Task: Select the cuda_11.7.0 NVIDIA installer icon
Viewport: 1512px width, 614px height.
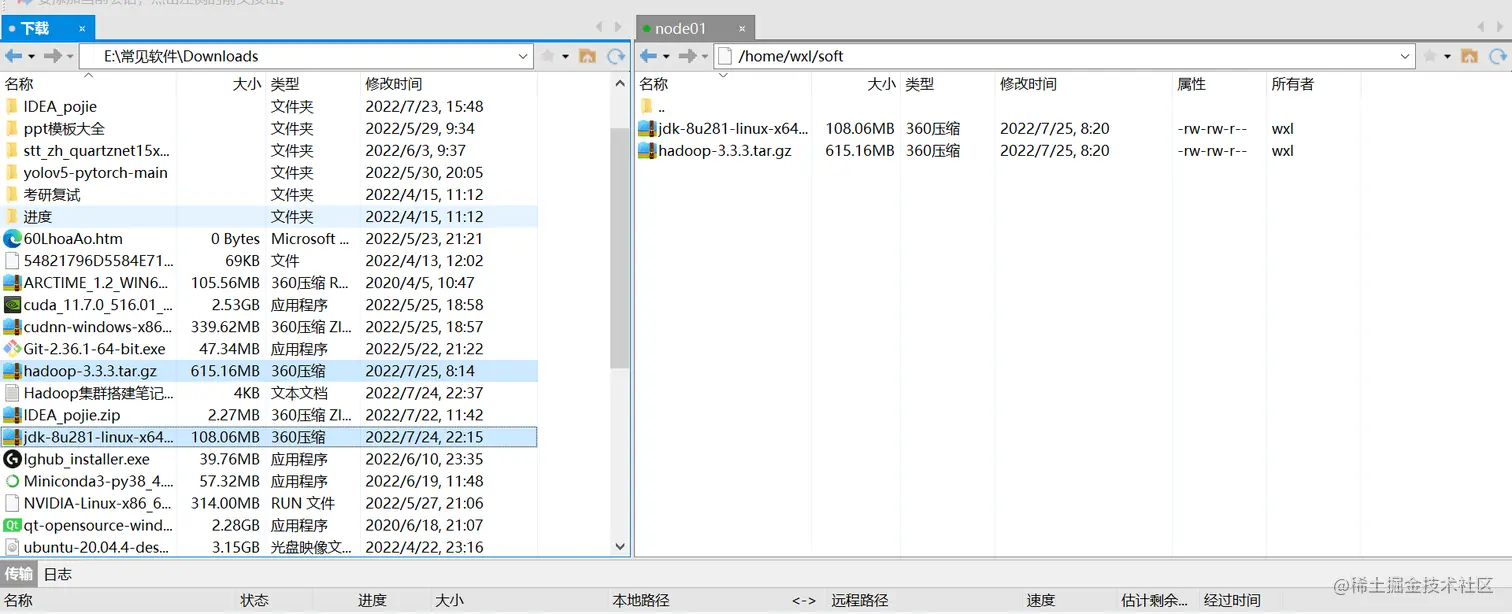Action: click(12, 305)
